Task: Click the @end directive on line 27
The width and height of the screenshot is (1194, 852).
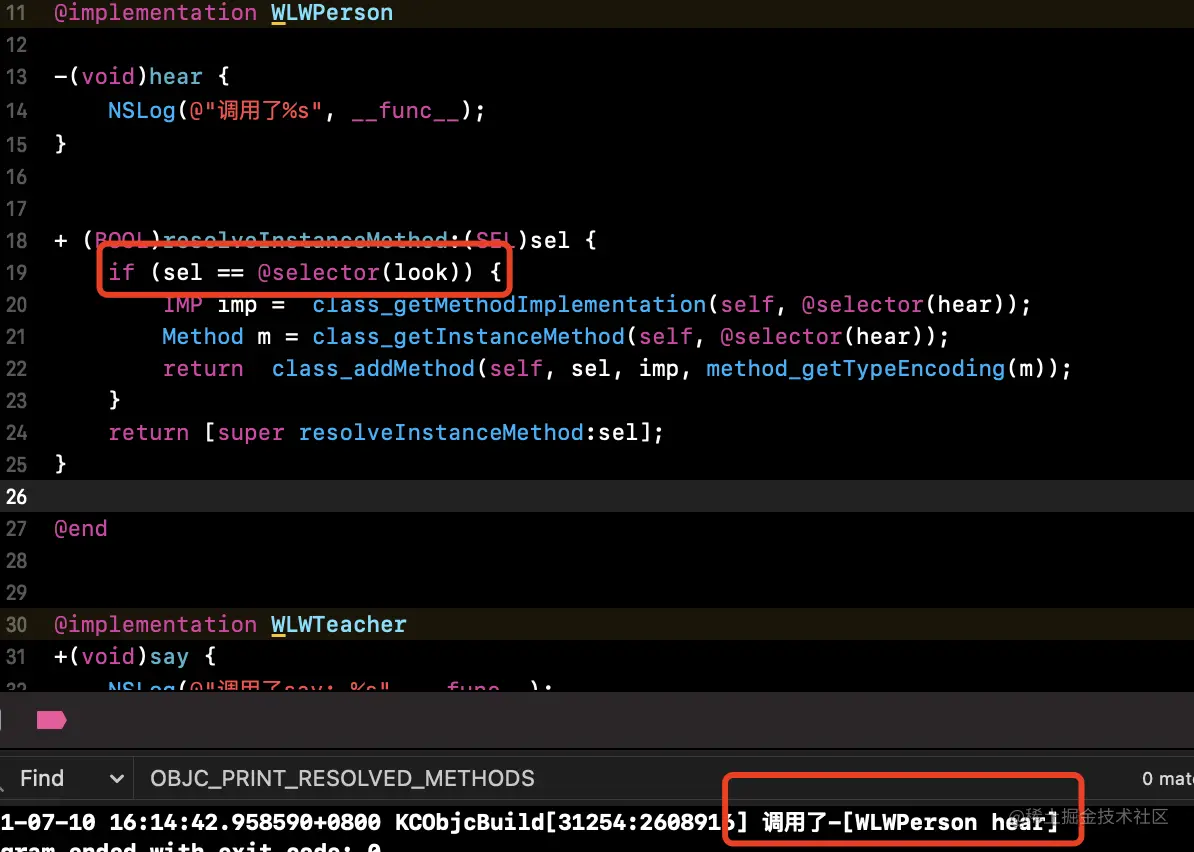Action: 81,528
